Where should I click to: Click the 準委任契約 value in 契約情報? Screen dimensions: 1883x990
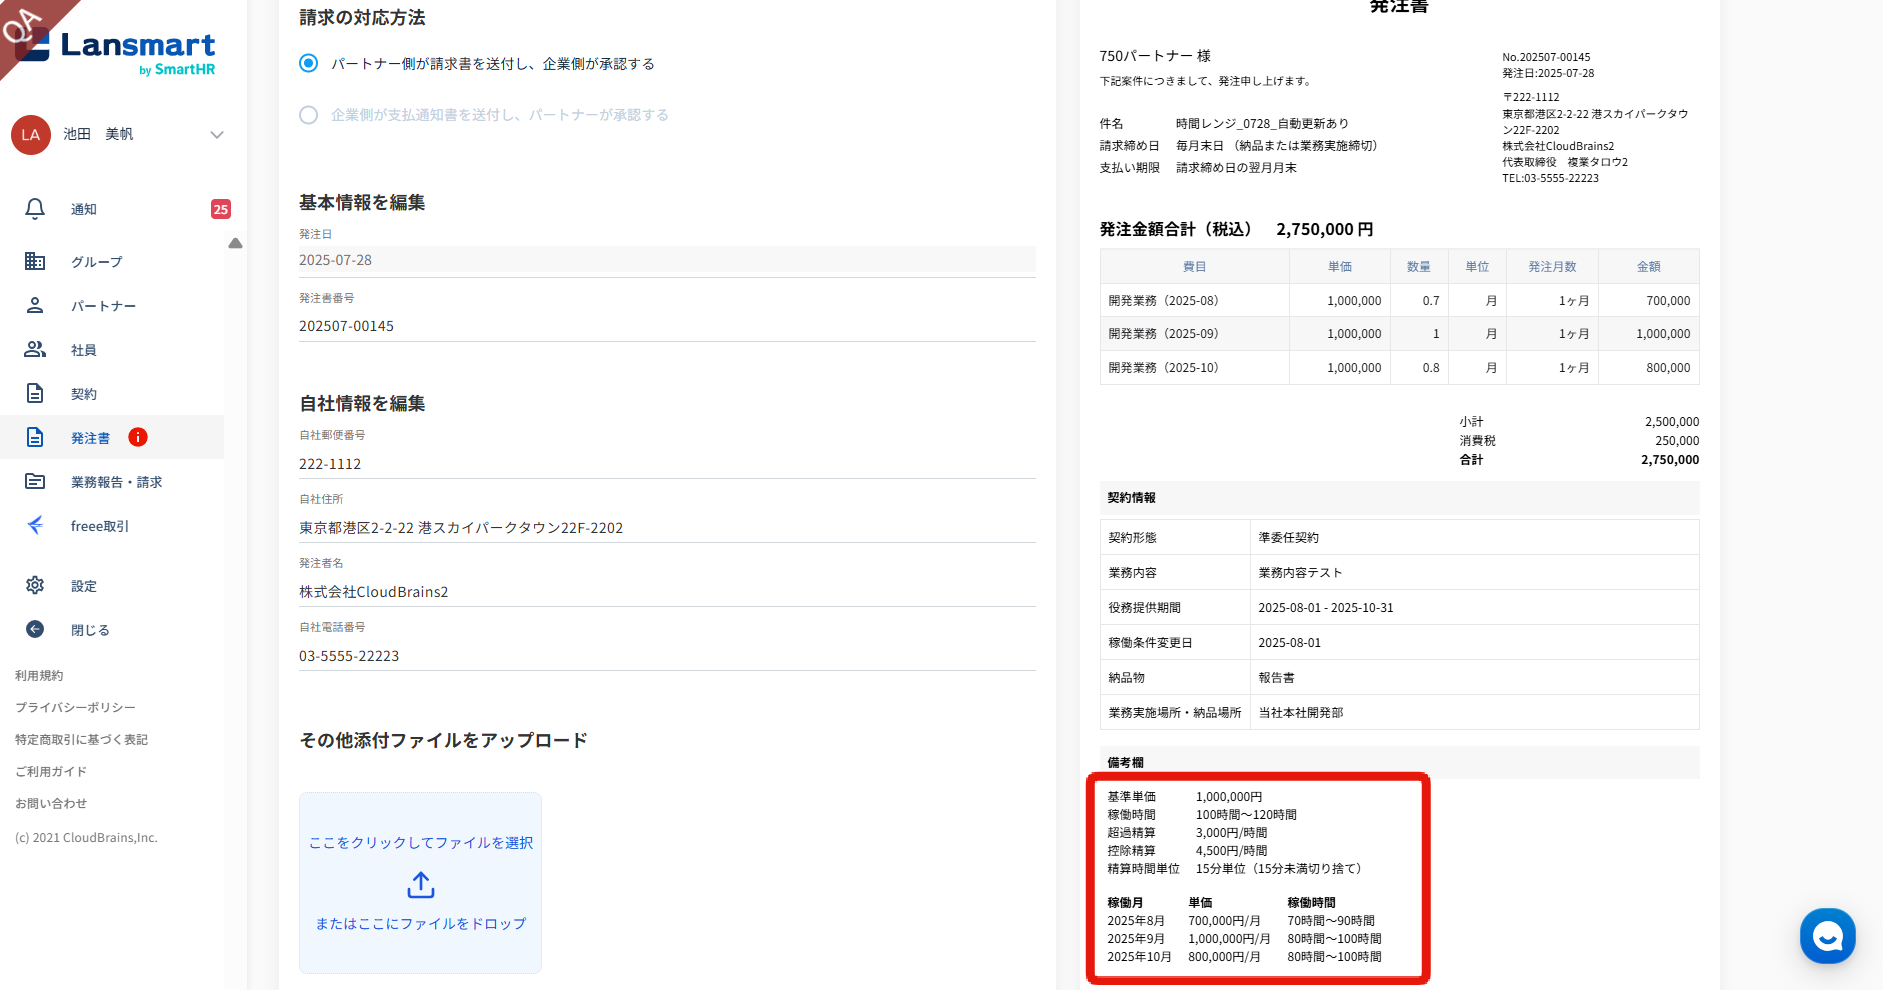1288,538
